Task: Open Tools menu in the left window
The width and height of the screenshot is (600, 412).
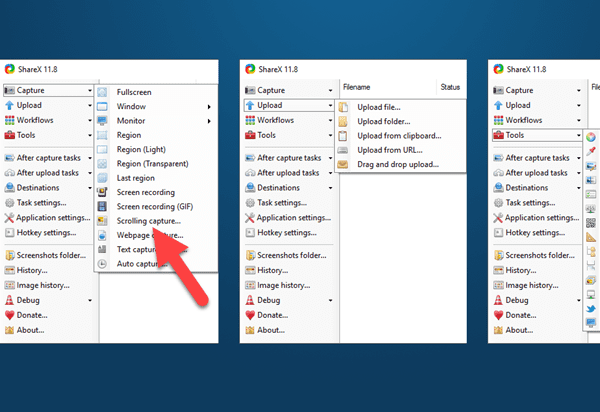Action: (48, 135)
